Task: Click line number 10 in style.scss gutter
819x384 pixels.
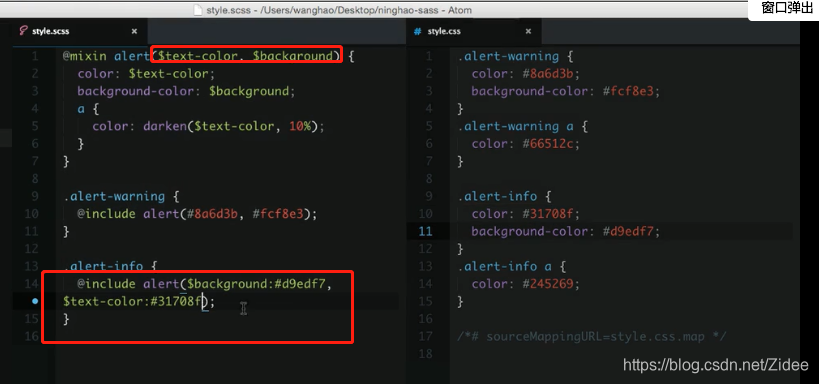Action: pyautogui.click(x=31, y=214)
